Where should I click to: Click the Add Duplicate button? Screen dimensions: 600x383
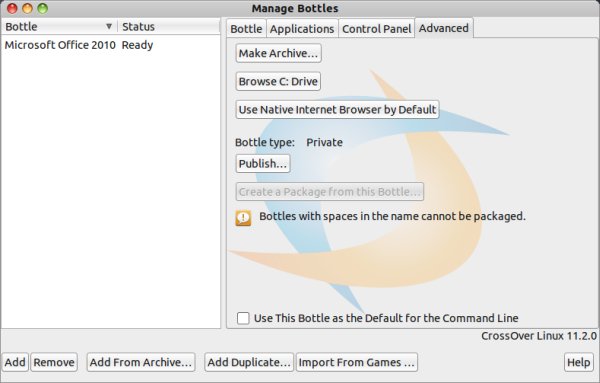(x=249, y=362)
